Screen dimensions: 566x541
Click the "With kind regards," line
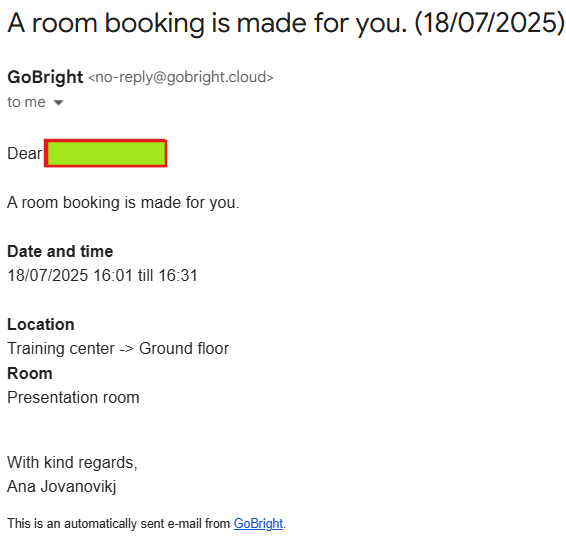(72, 462)
